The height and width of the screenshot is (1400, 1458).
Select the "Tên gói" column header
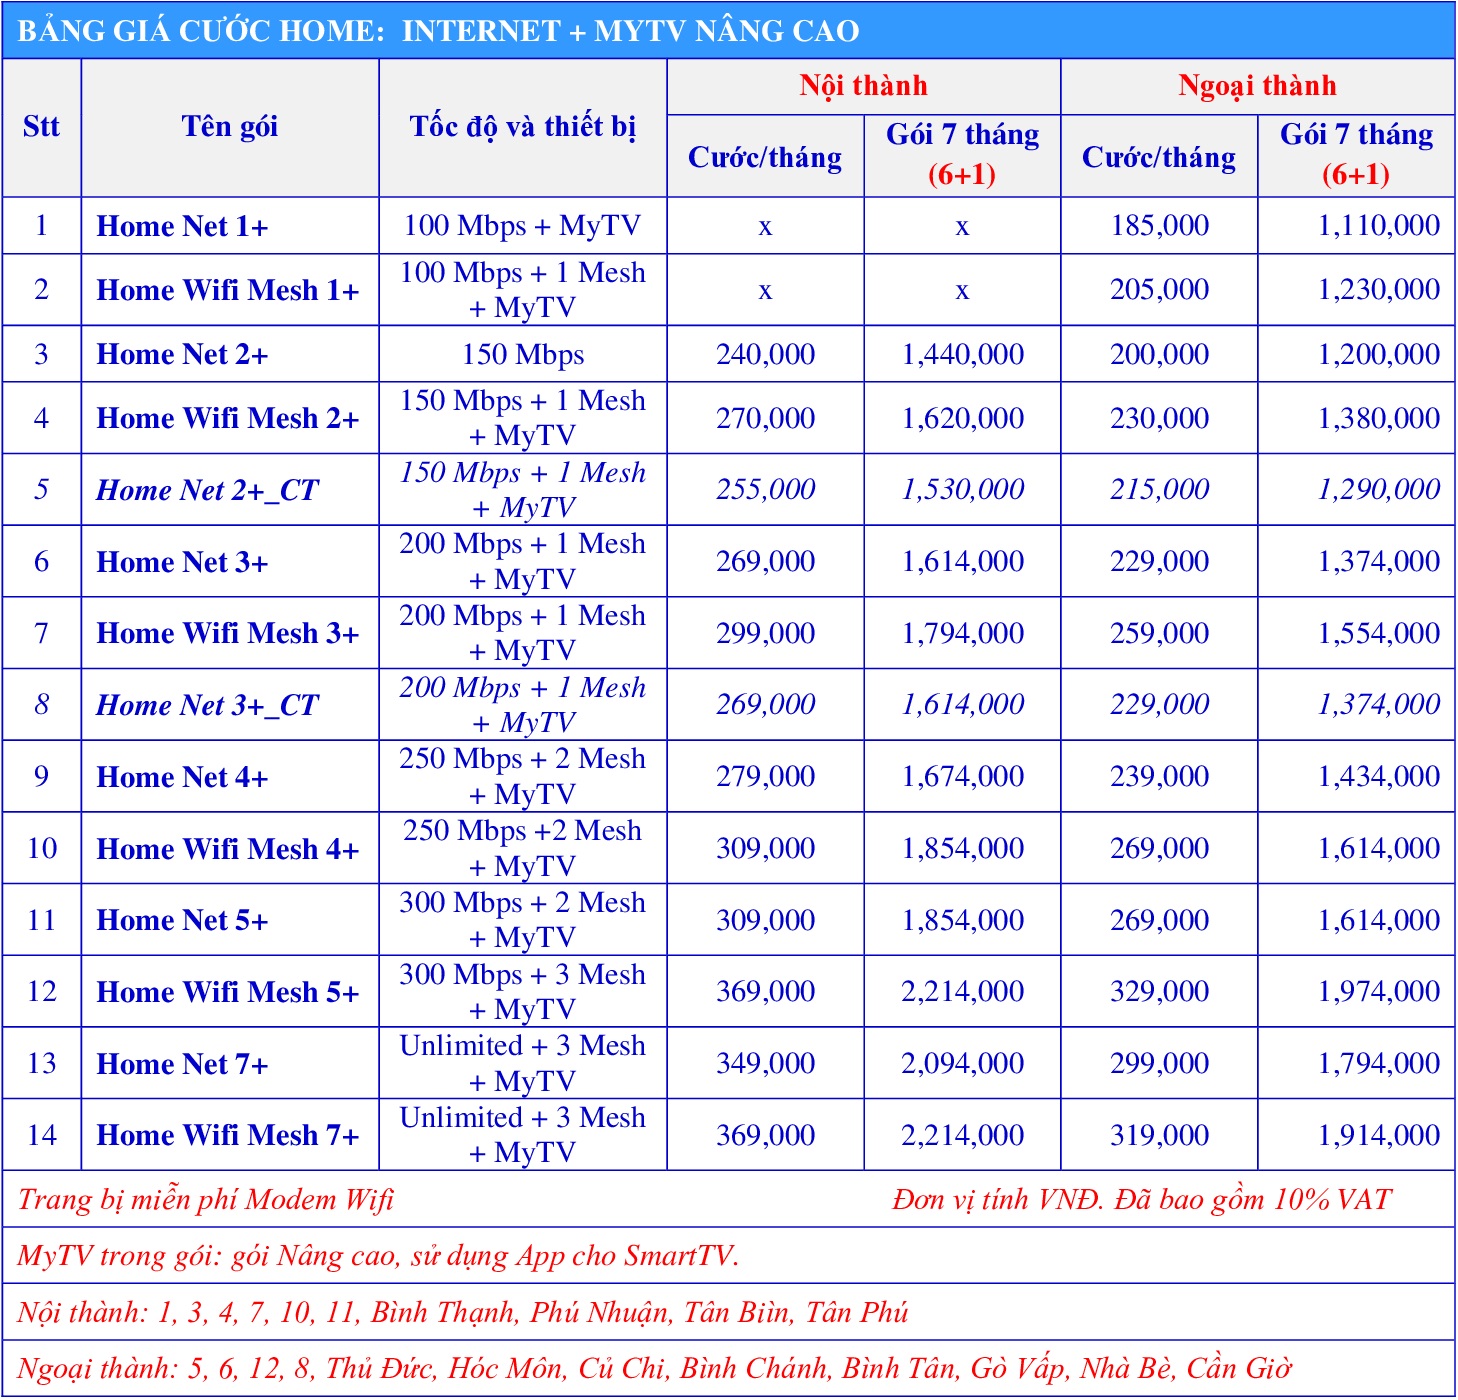point(229,127)
